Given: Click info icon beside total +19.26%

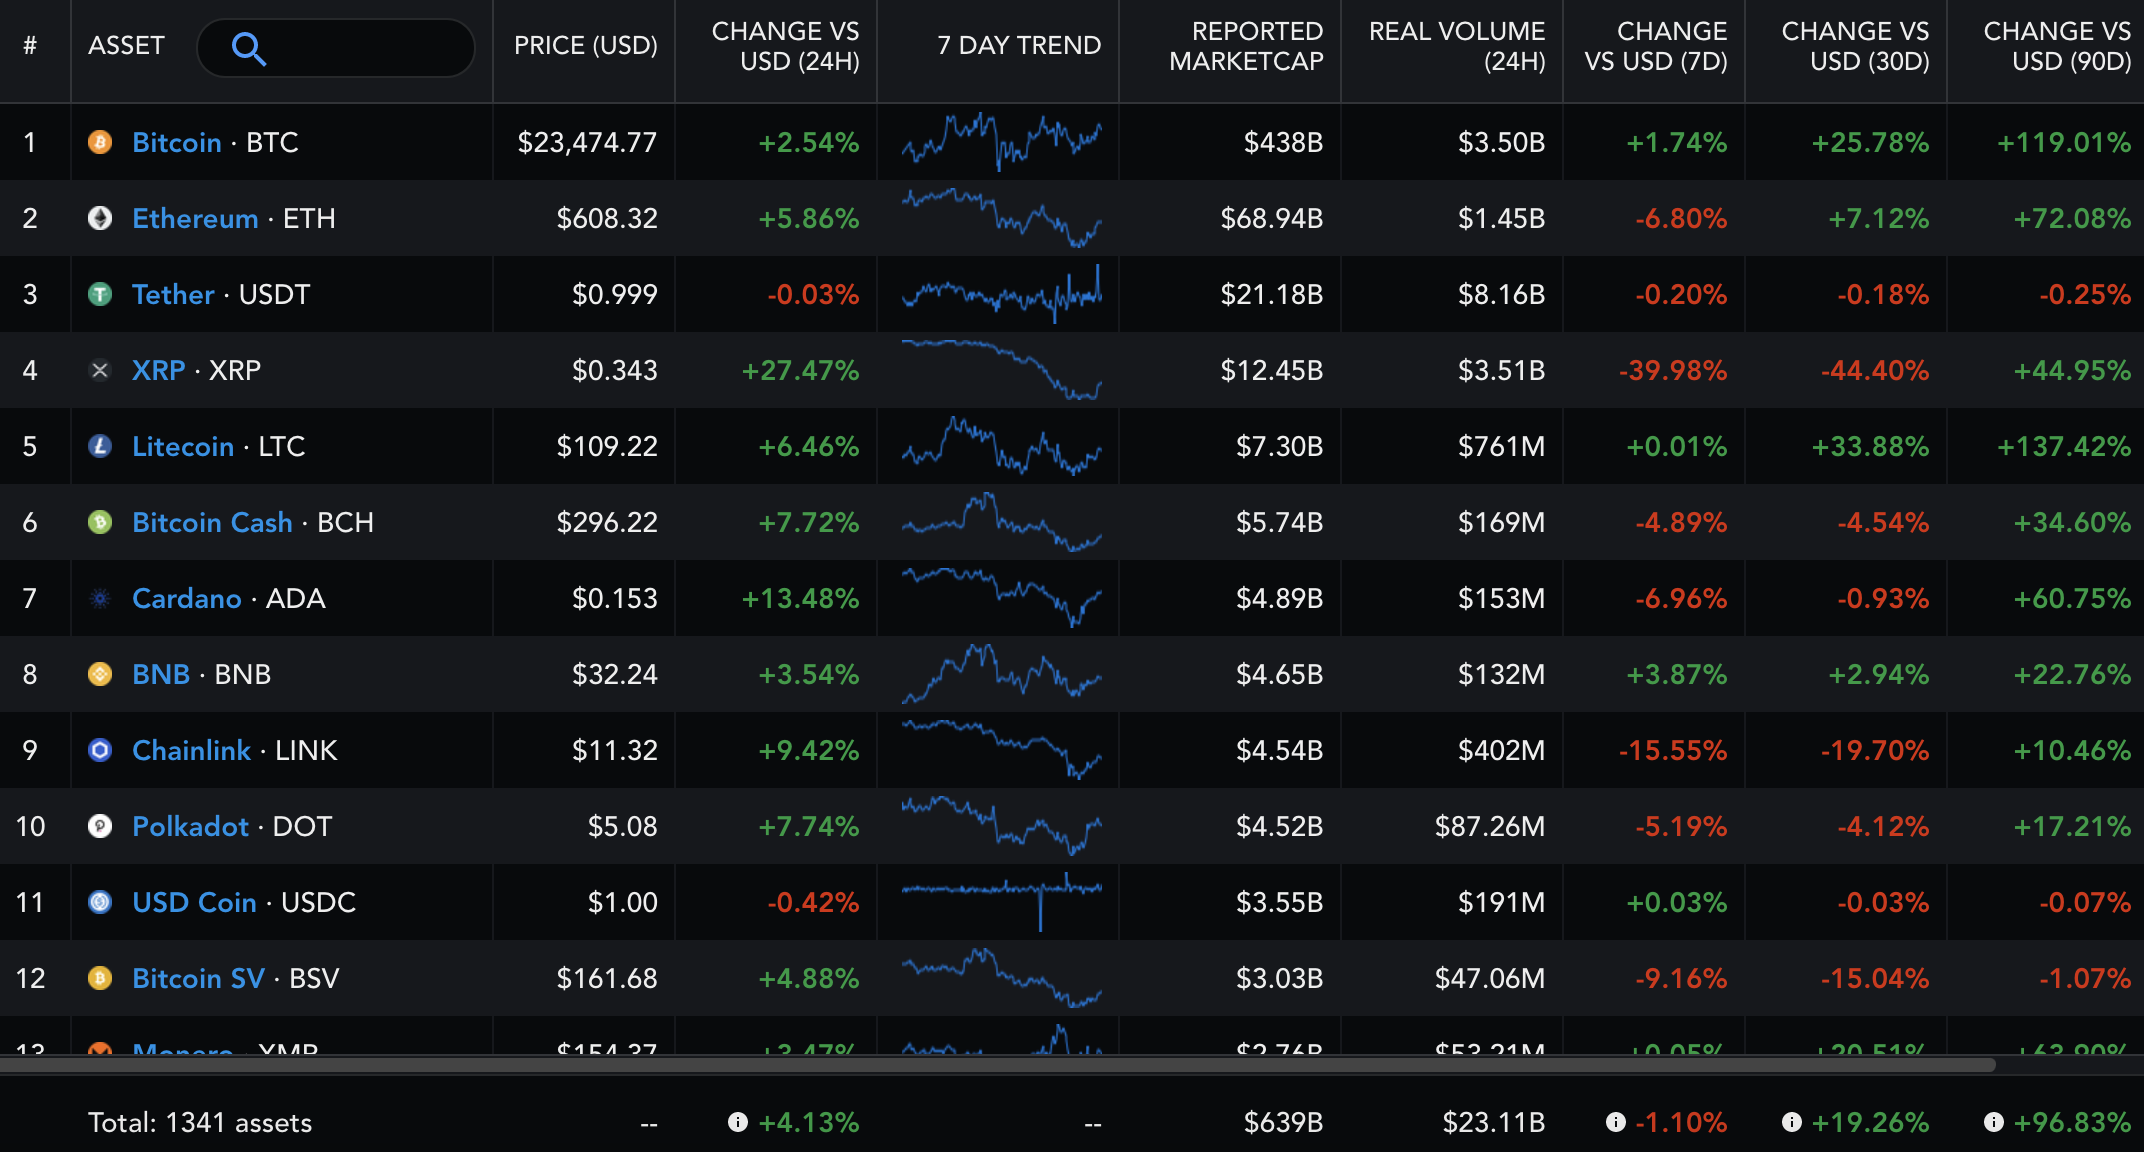Looking at the screenshot, I should coord(1792,1122).
